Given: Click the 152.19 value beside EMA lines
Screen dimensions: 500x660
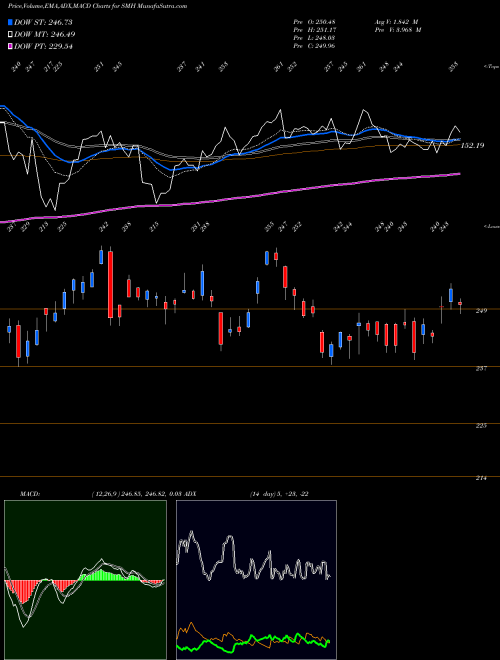Looking at the screenshot, I should click(x=473, y=146).
